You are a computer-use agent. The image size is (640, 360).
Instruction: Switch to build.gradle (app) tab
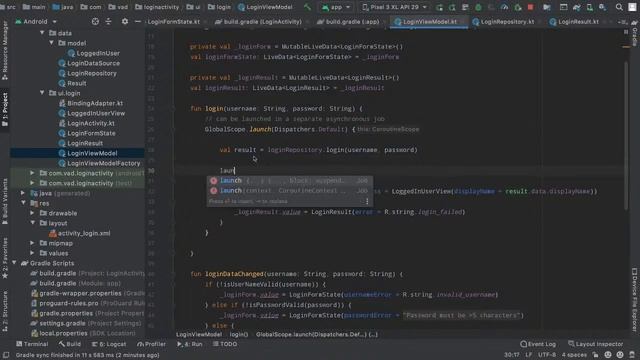click(349, 22)
